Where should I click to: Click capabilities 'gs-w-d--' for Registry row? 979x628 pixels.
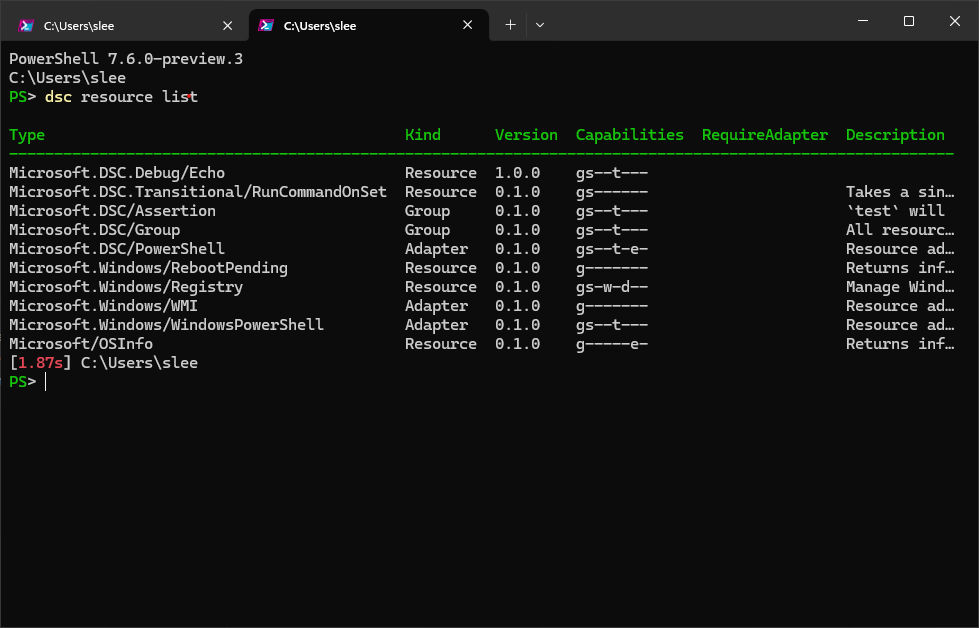pos(612,287)
